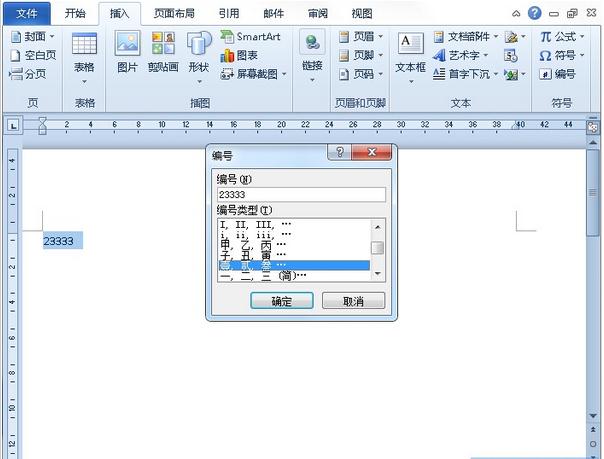The width and height of the screenshot is (604, 459).
Task: Open the 链接 links menu
Action: click(x=312, y=56)
